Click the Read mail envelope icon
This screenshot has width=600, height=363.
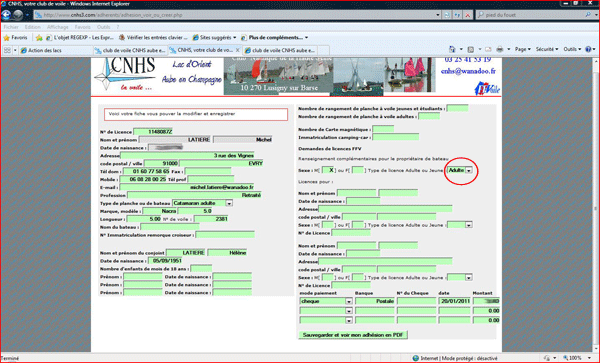(488, 49)
